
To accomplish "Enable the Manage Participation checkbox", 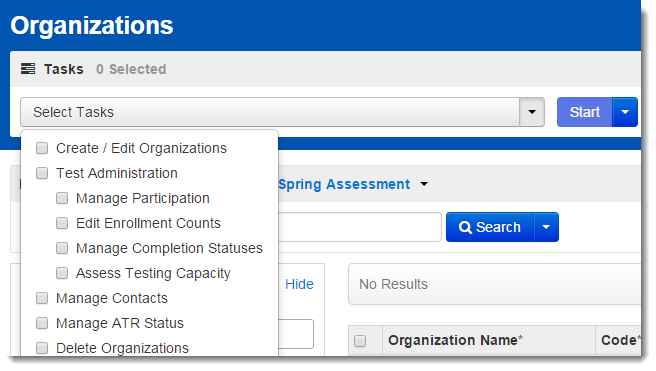I will click(62, 198).
